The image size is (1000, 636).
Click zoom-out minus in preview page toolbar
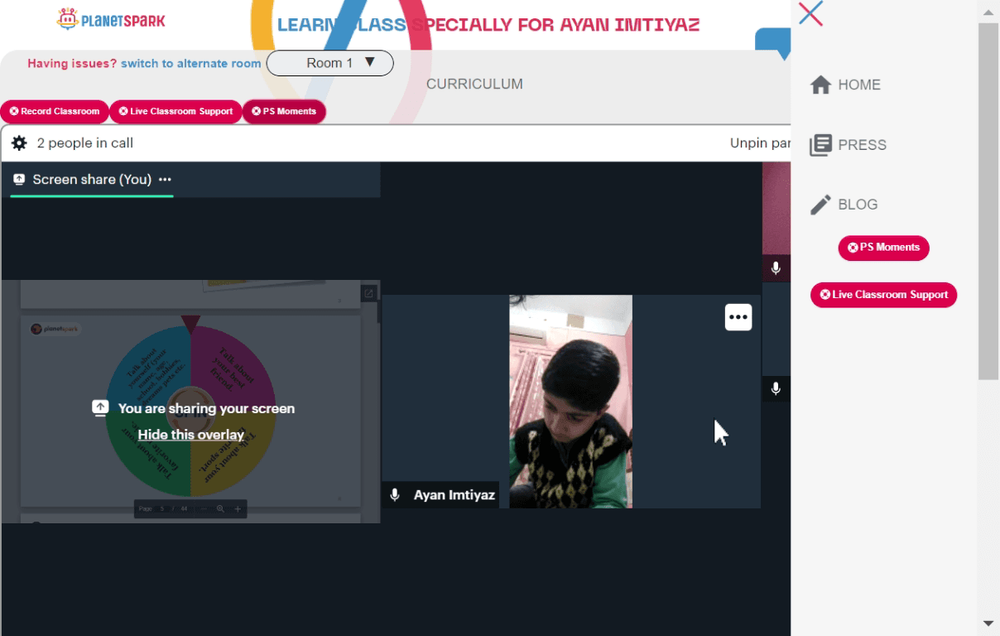click(x=203, y=509)
